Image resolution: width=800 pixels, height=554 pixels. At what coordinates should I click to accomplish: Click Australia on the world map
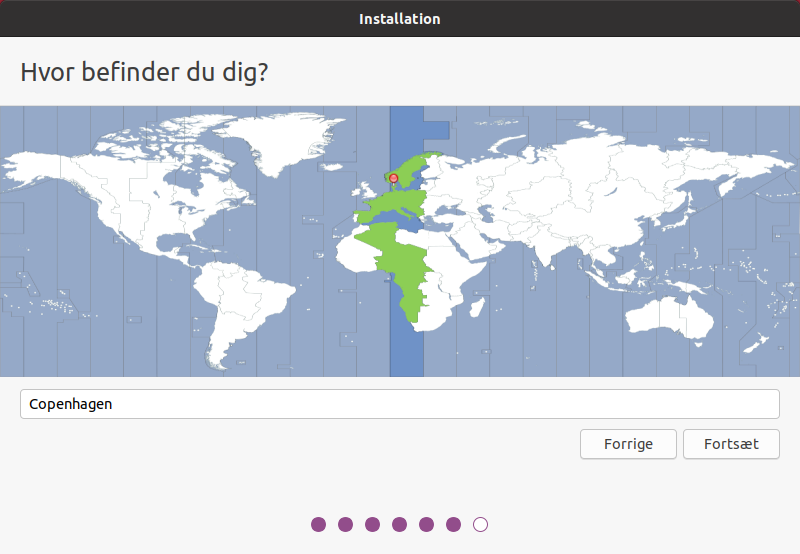669,316
